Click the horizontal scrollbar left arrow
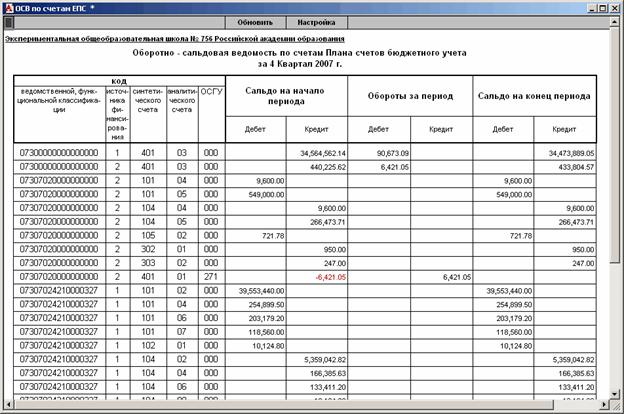The image size is (624, 414). 8,406
